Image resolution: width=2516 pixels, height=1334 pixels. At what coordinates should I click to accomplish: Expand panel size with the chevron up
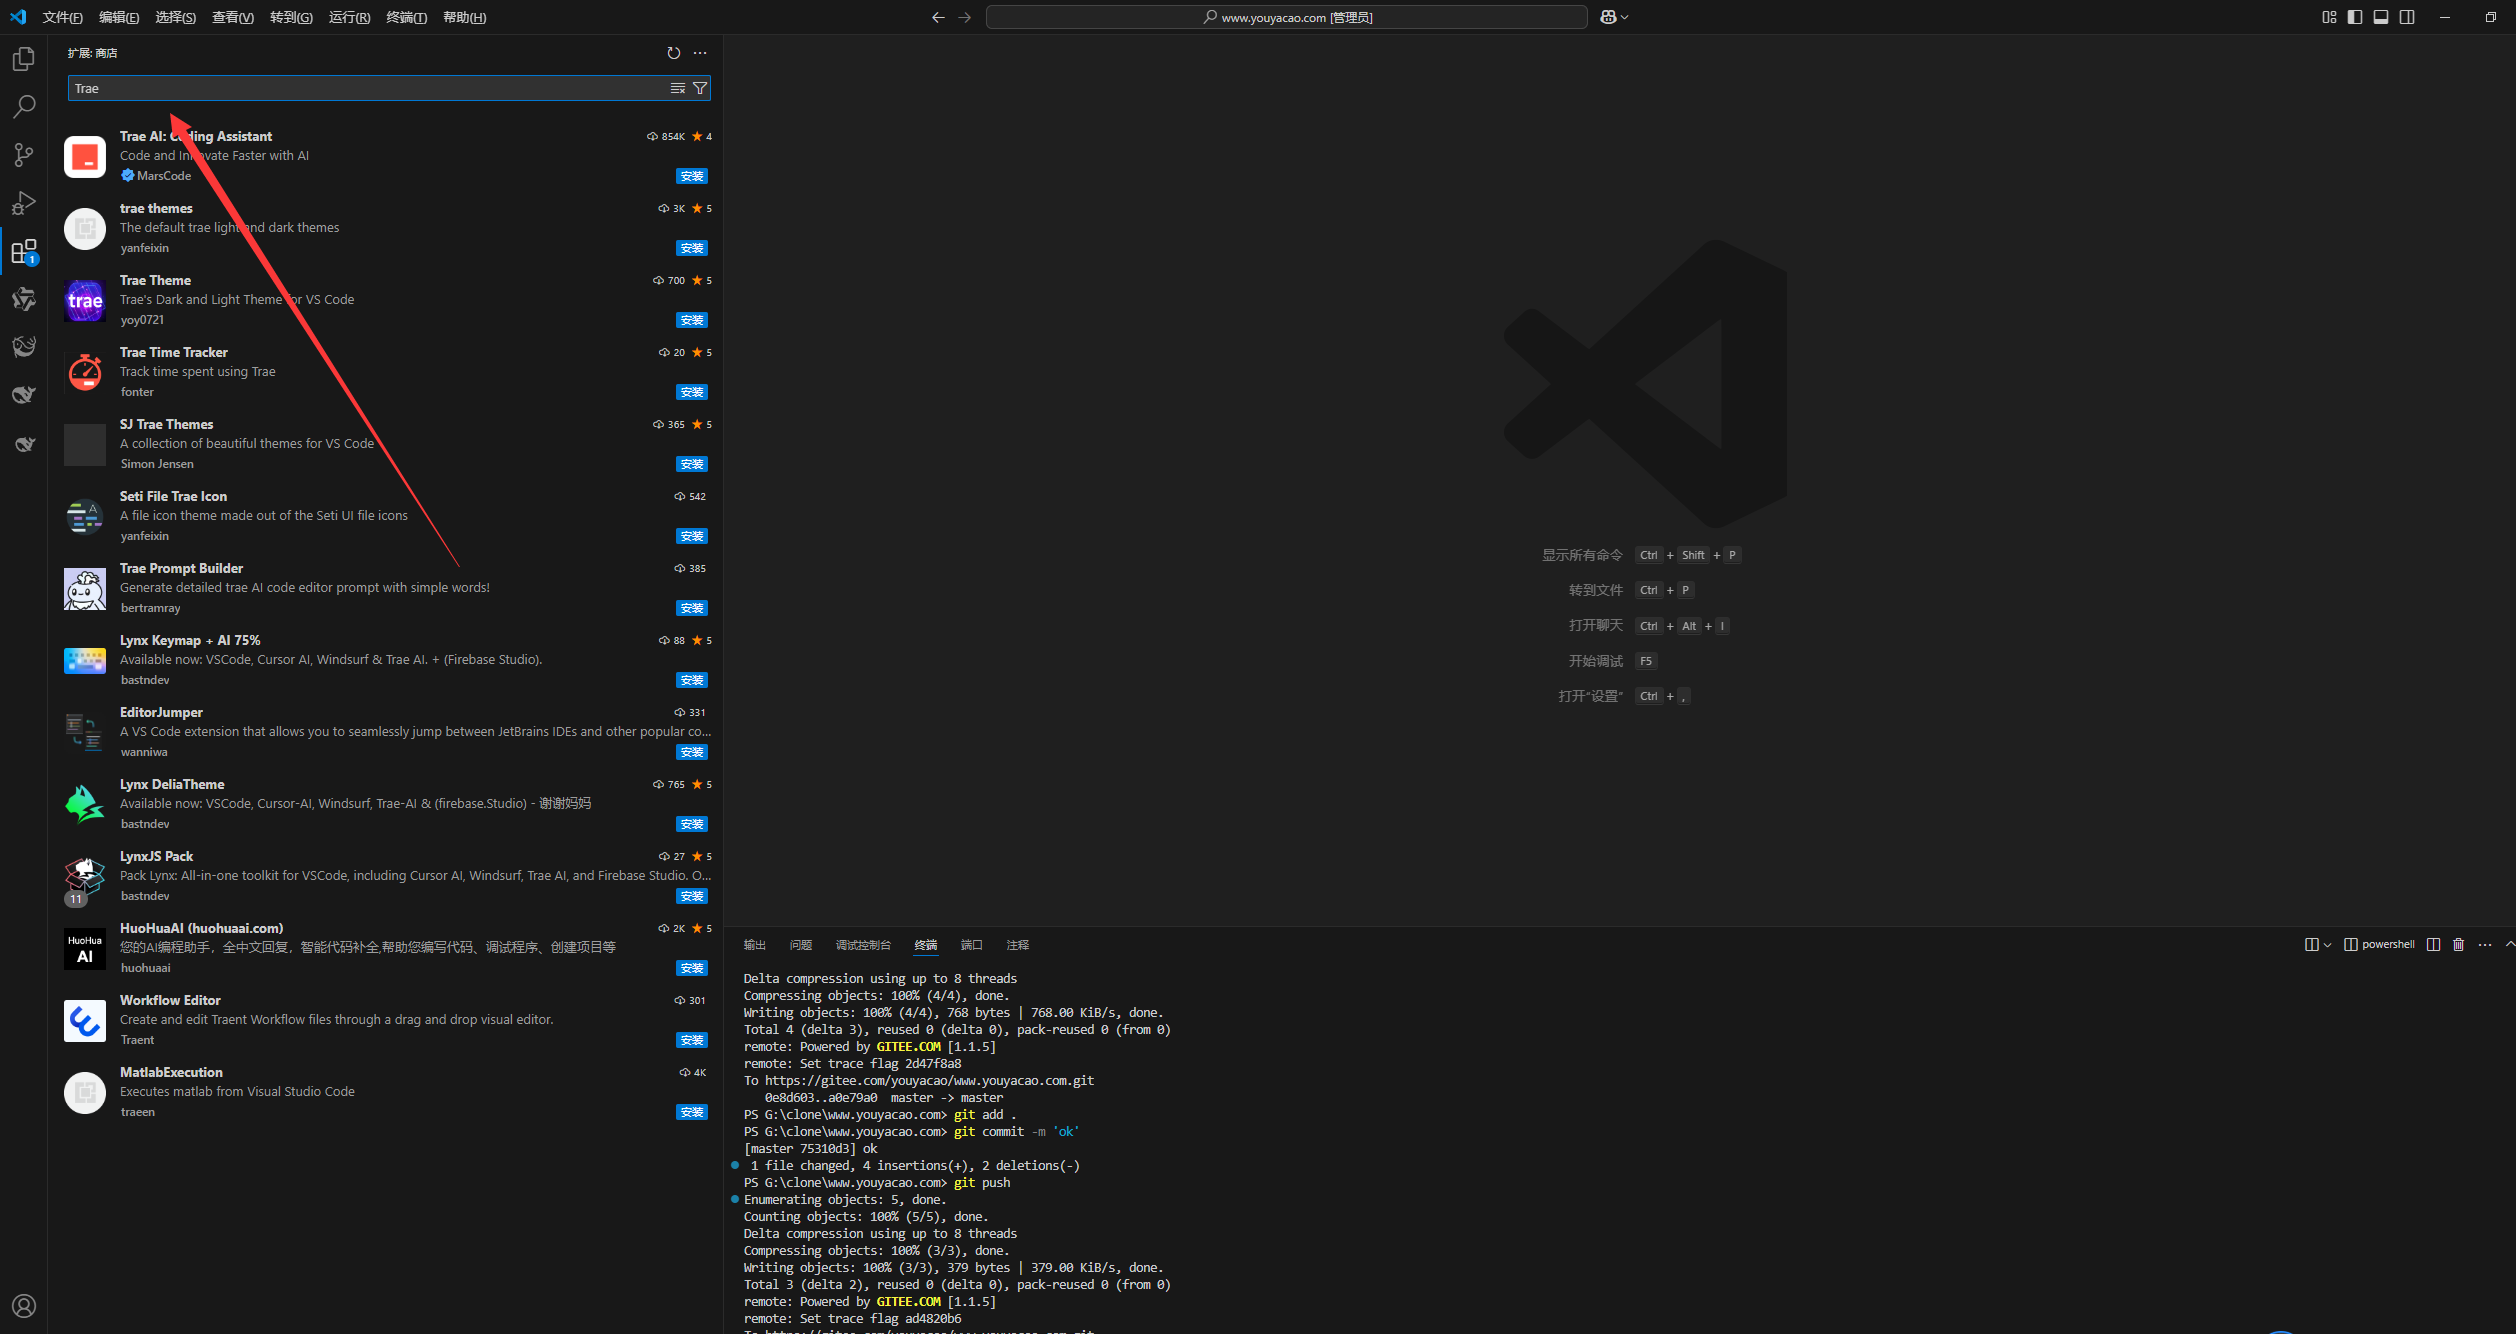click(x=2509, y=945)
